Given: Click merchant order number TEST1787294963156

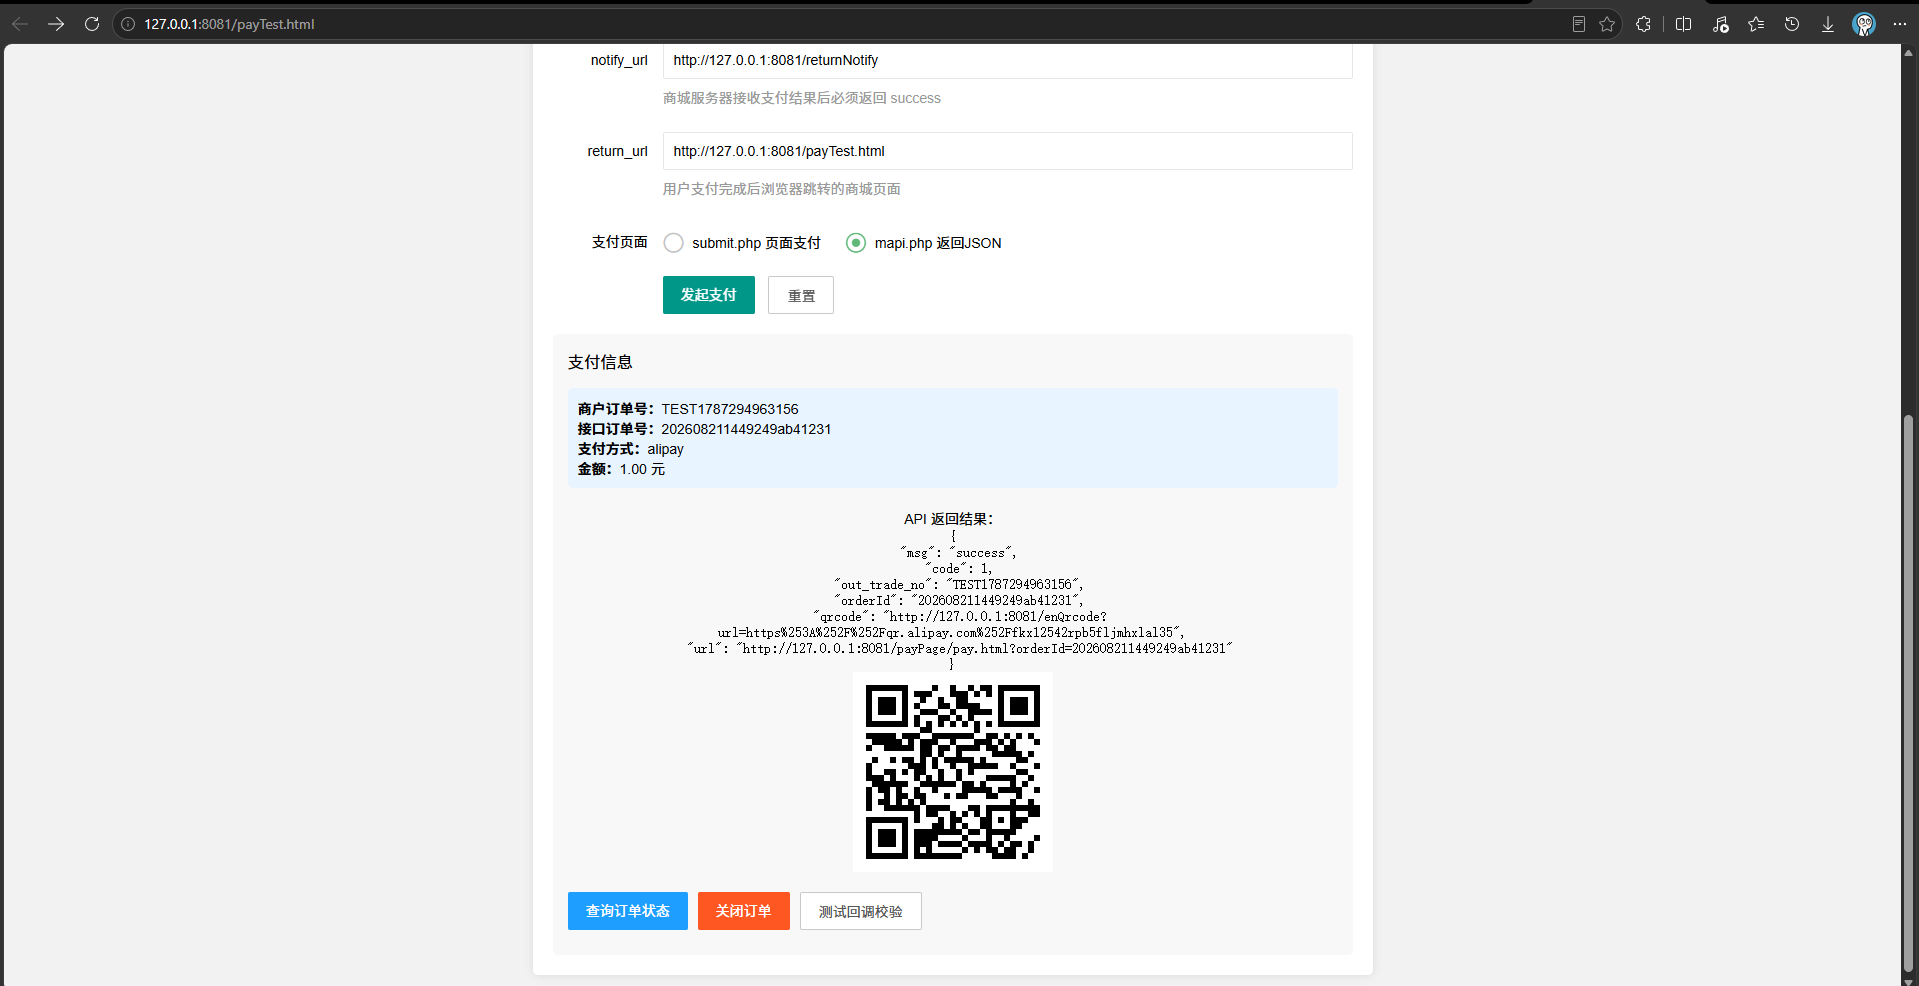Looking at the screenshot, I should tap(730, 409).
